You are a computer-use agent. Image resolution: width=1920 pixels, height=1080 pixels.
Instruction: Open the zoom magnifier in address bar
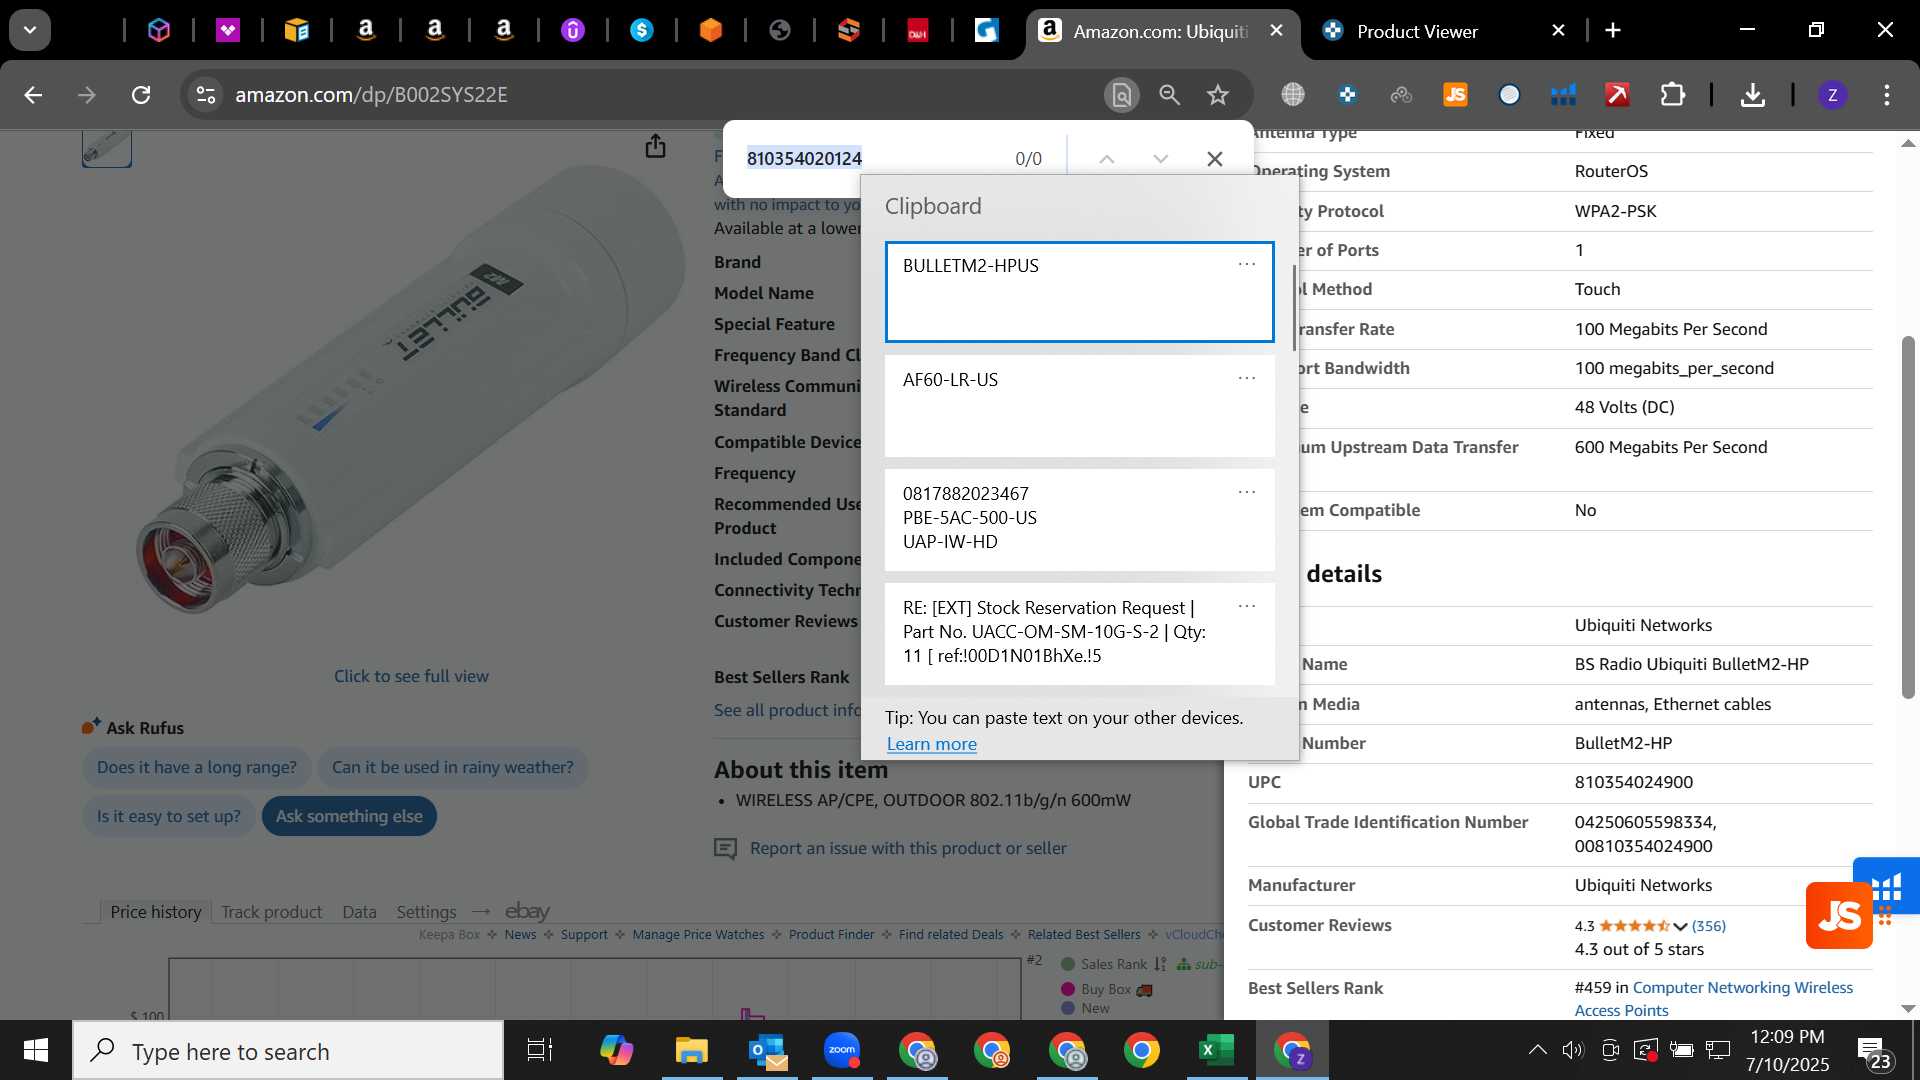(x=1169, y=95)
